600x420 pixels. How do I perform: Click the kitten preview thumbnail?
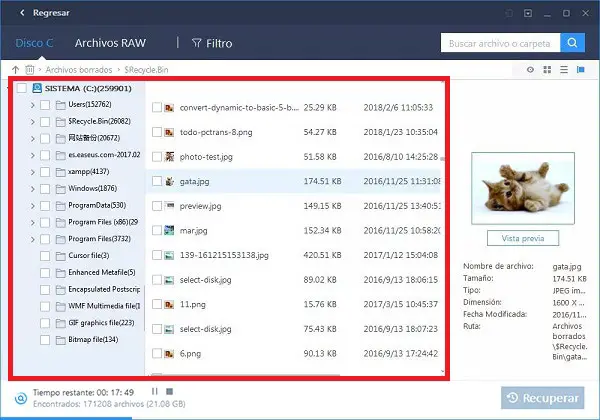click(523, 188)
